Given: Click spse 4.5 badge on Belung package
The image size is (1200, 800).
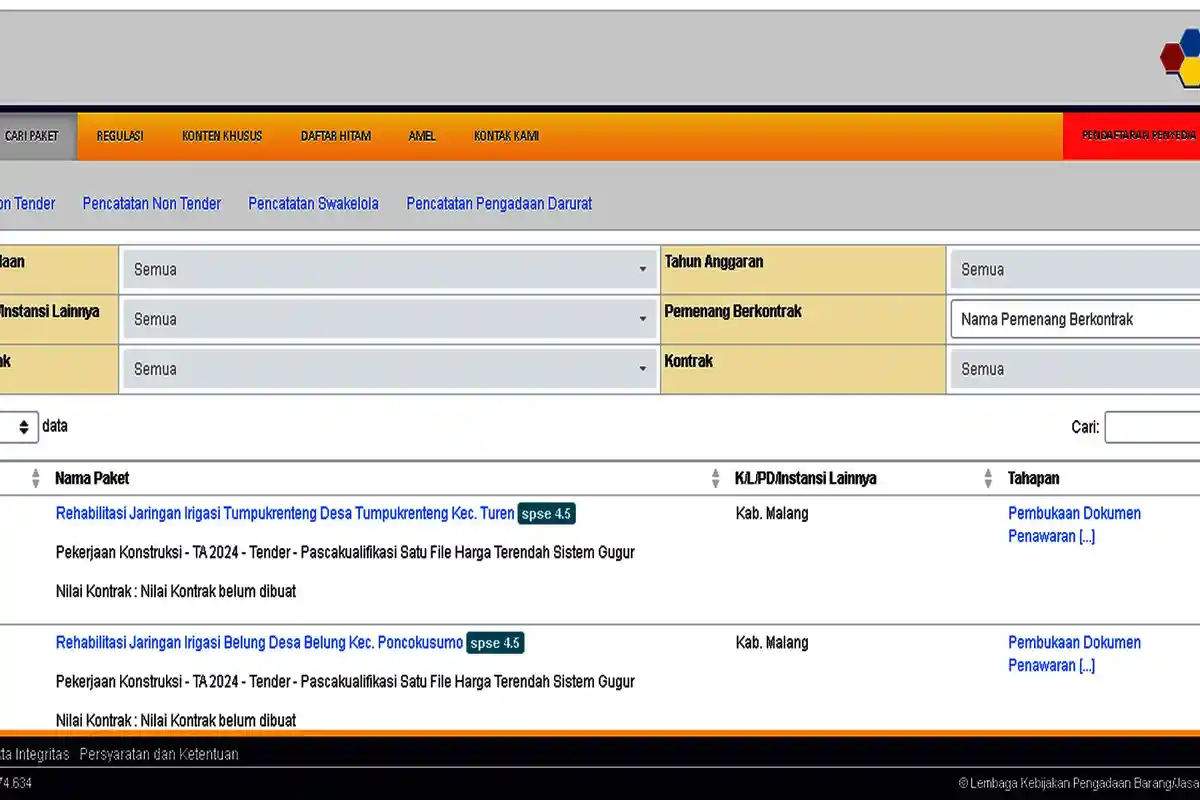Looking at the screenshot, I should click(x=495, y=643).
